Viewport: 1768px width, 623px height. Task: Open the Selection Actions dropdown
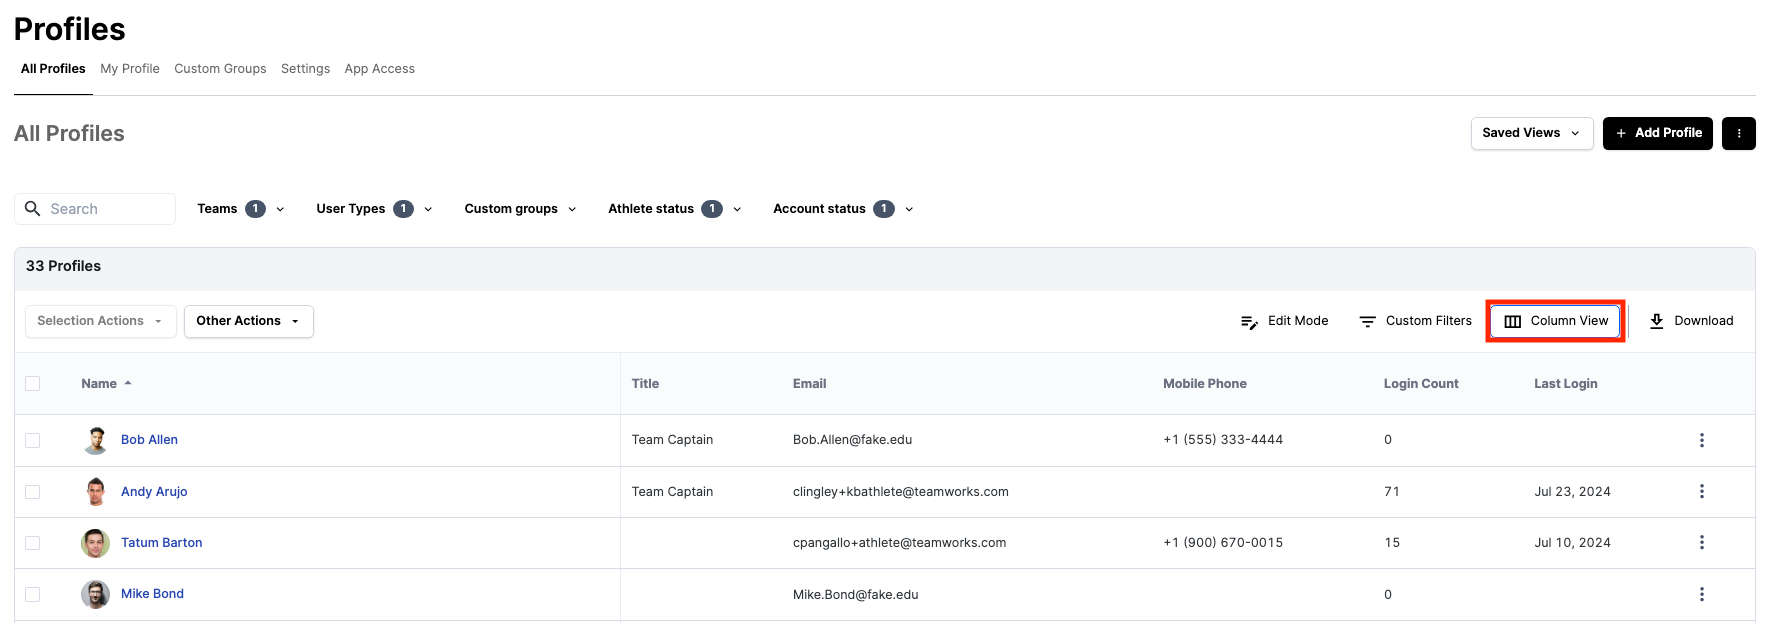point(100,321)
